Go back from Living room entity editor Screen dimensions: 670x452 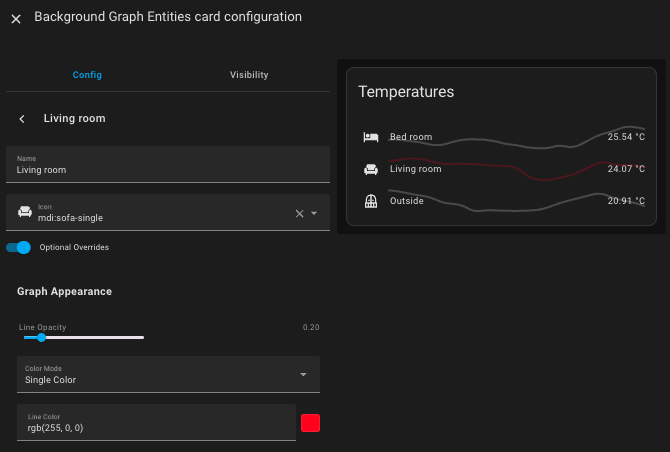(22, 119)
